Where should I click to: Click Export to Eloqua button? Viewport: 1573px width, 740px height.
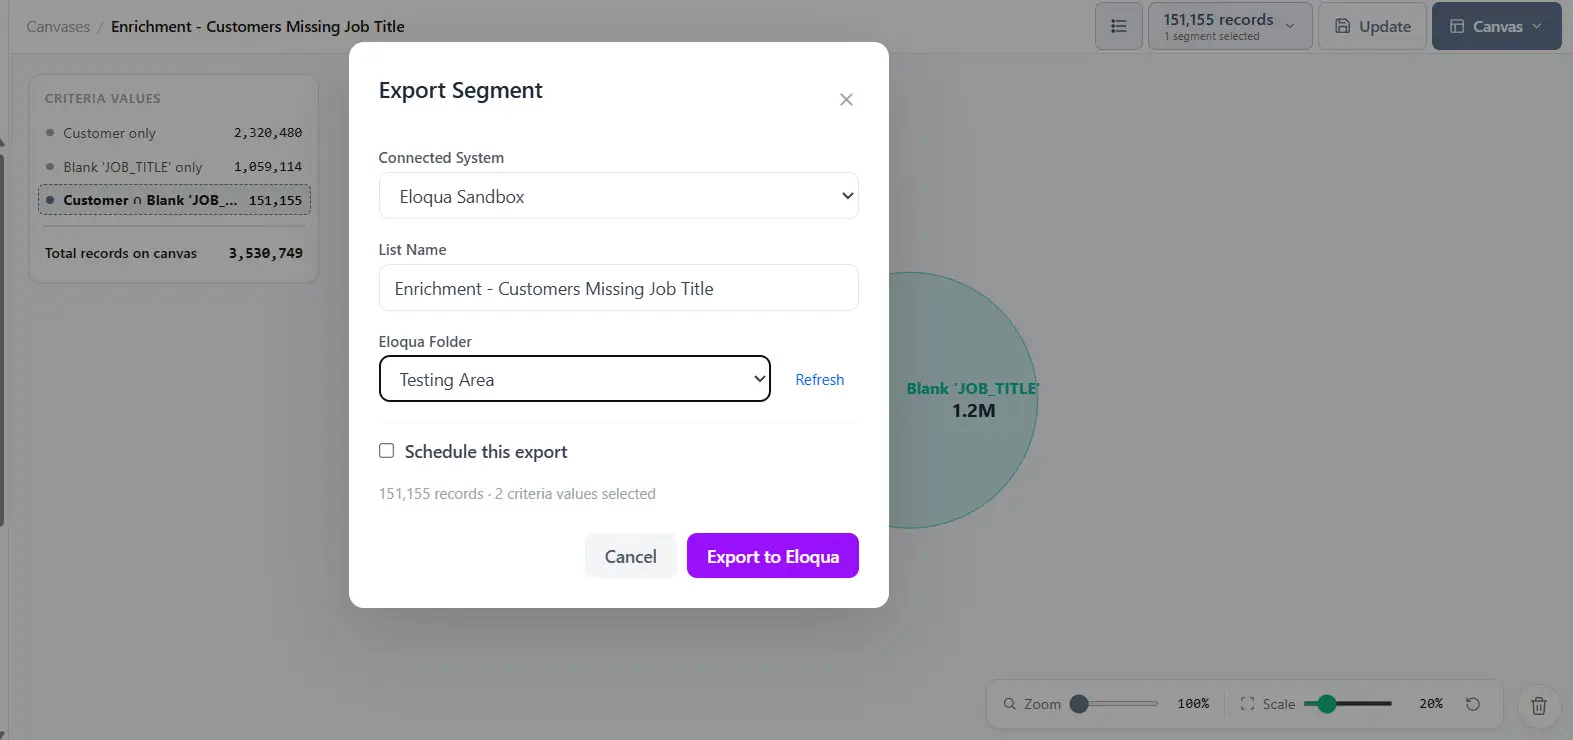point(772,556)
